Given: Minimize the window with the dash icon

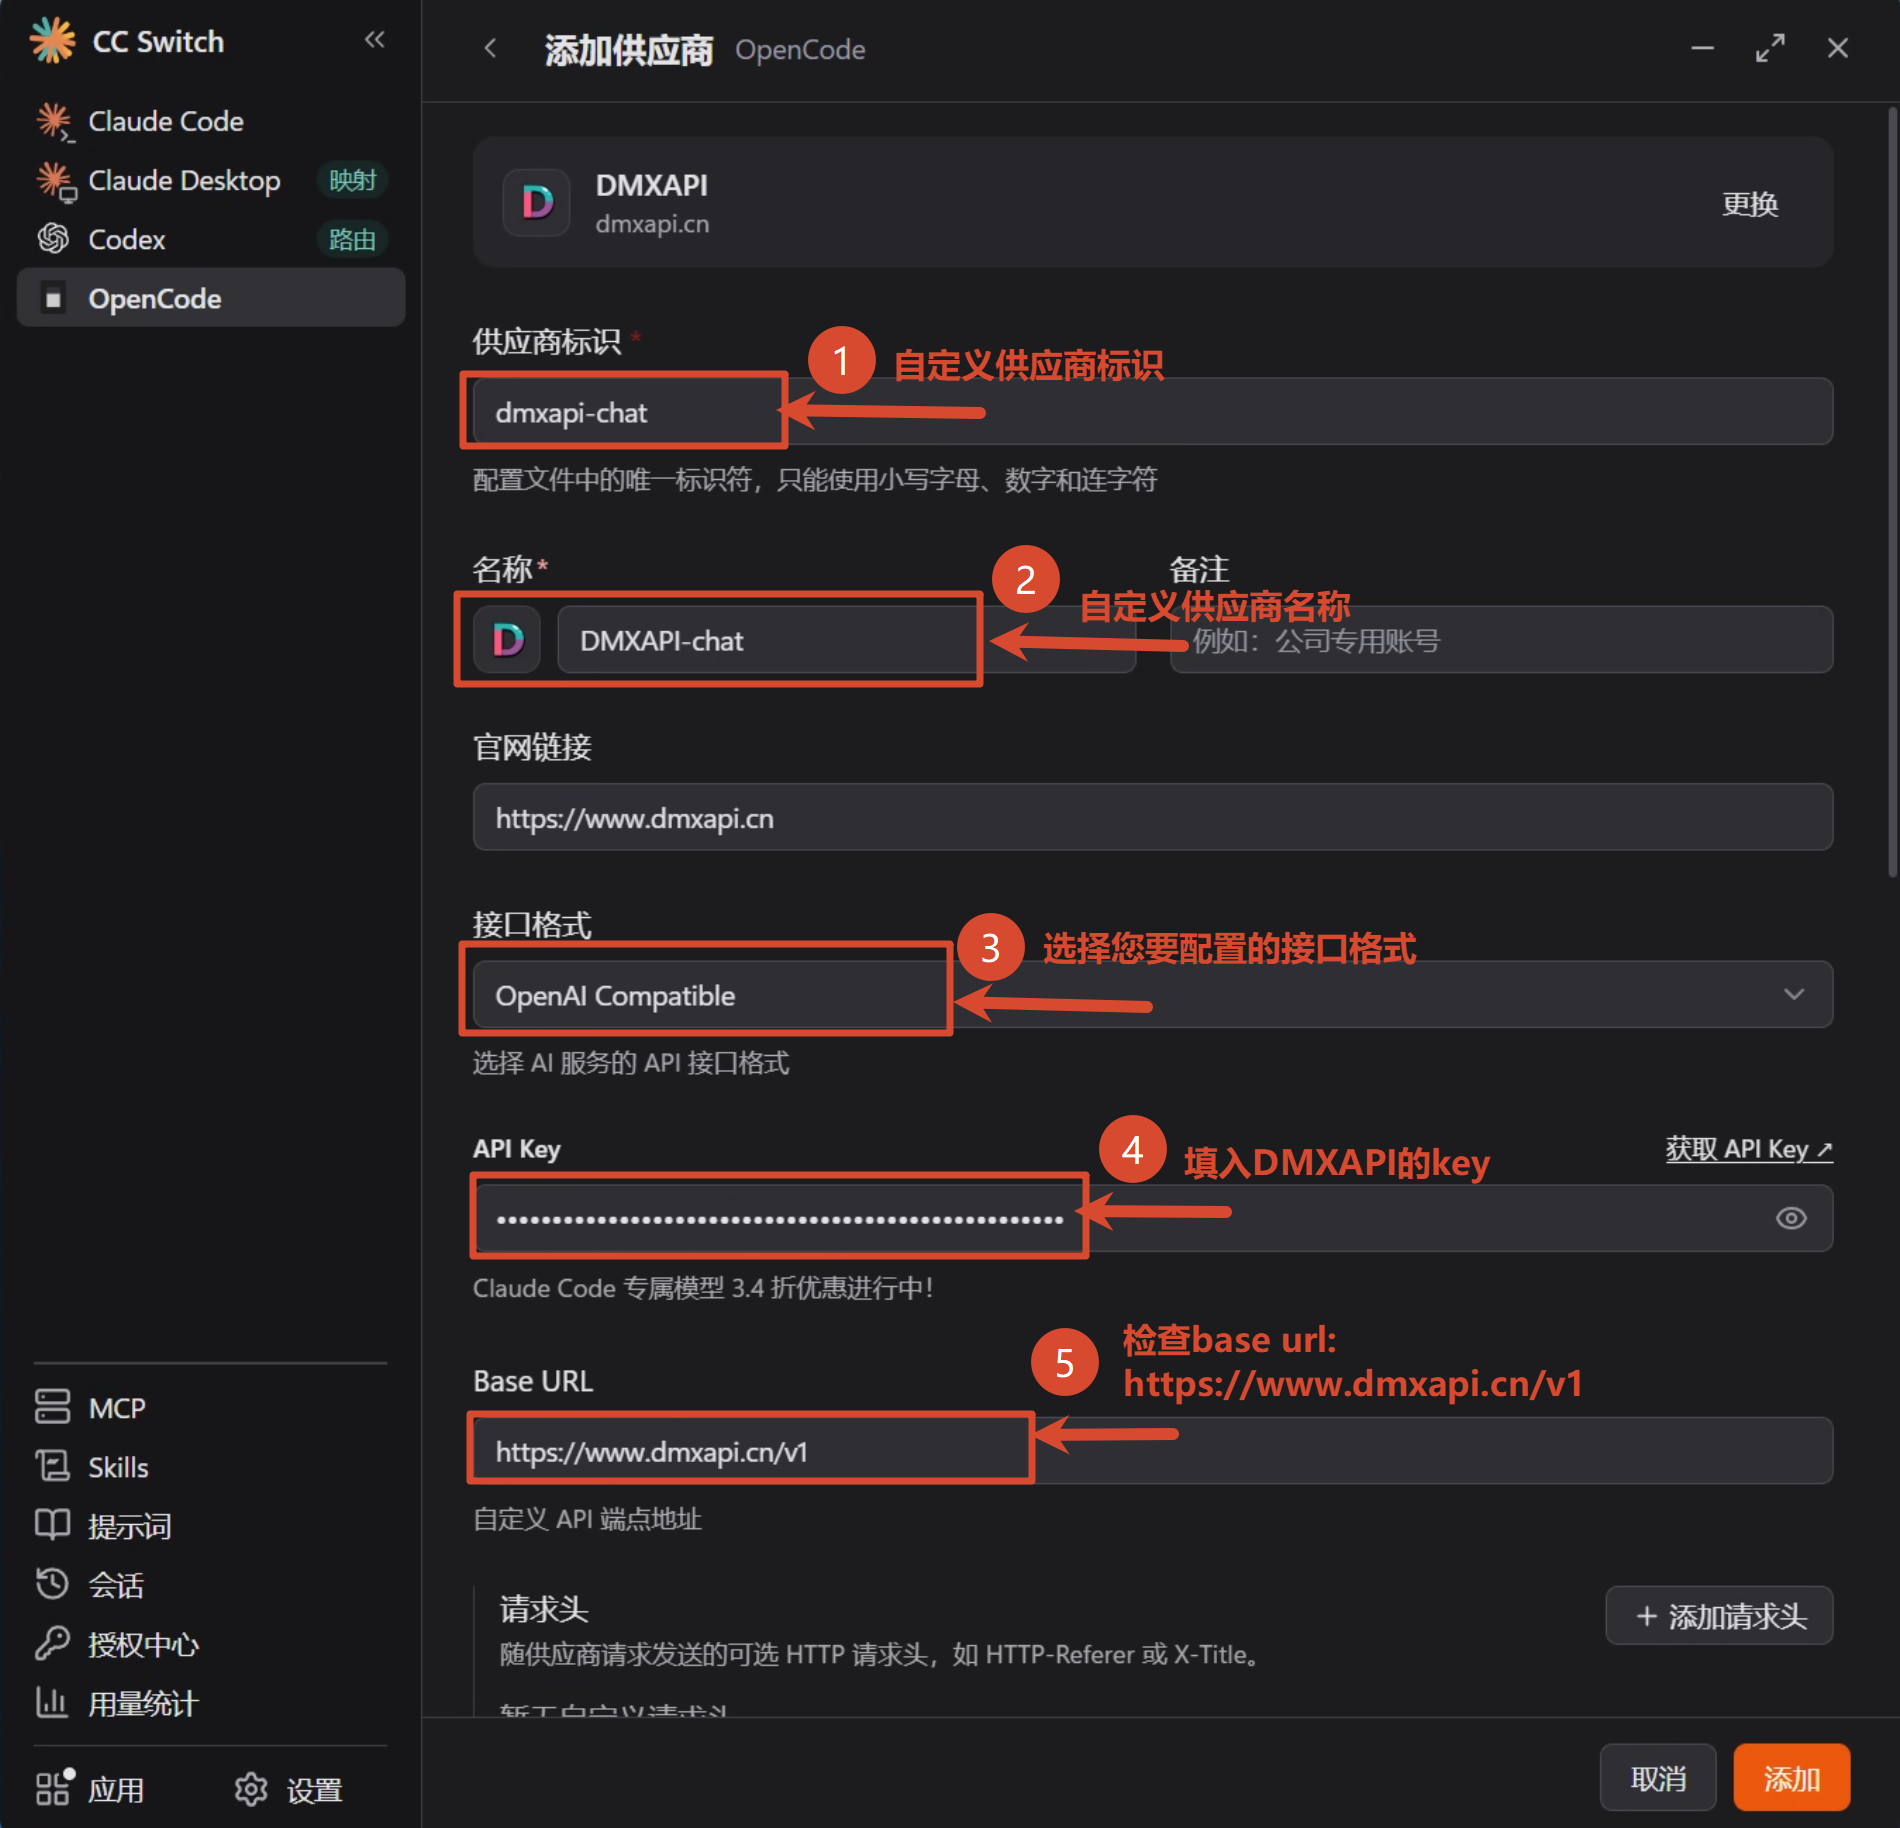Looking at the screenshot, I should tap(1703, 48).
